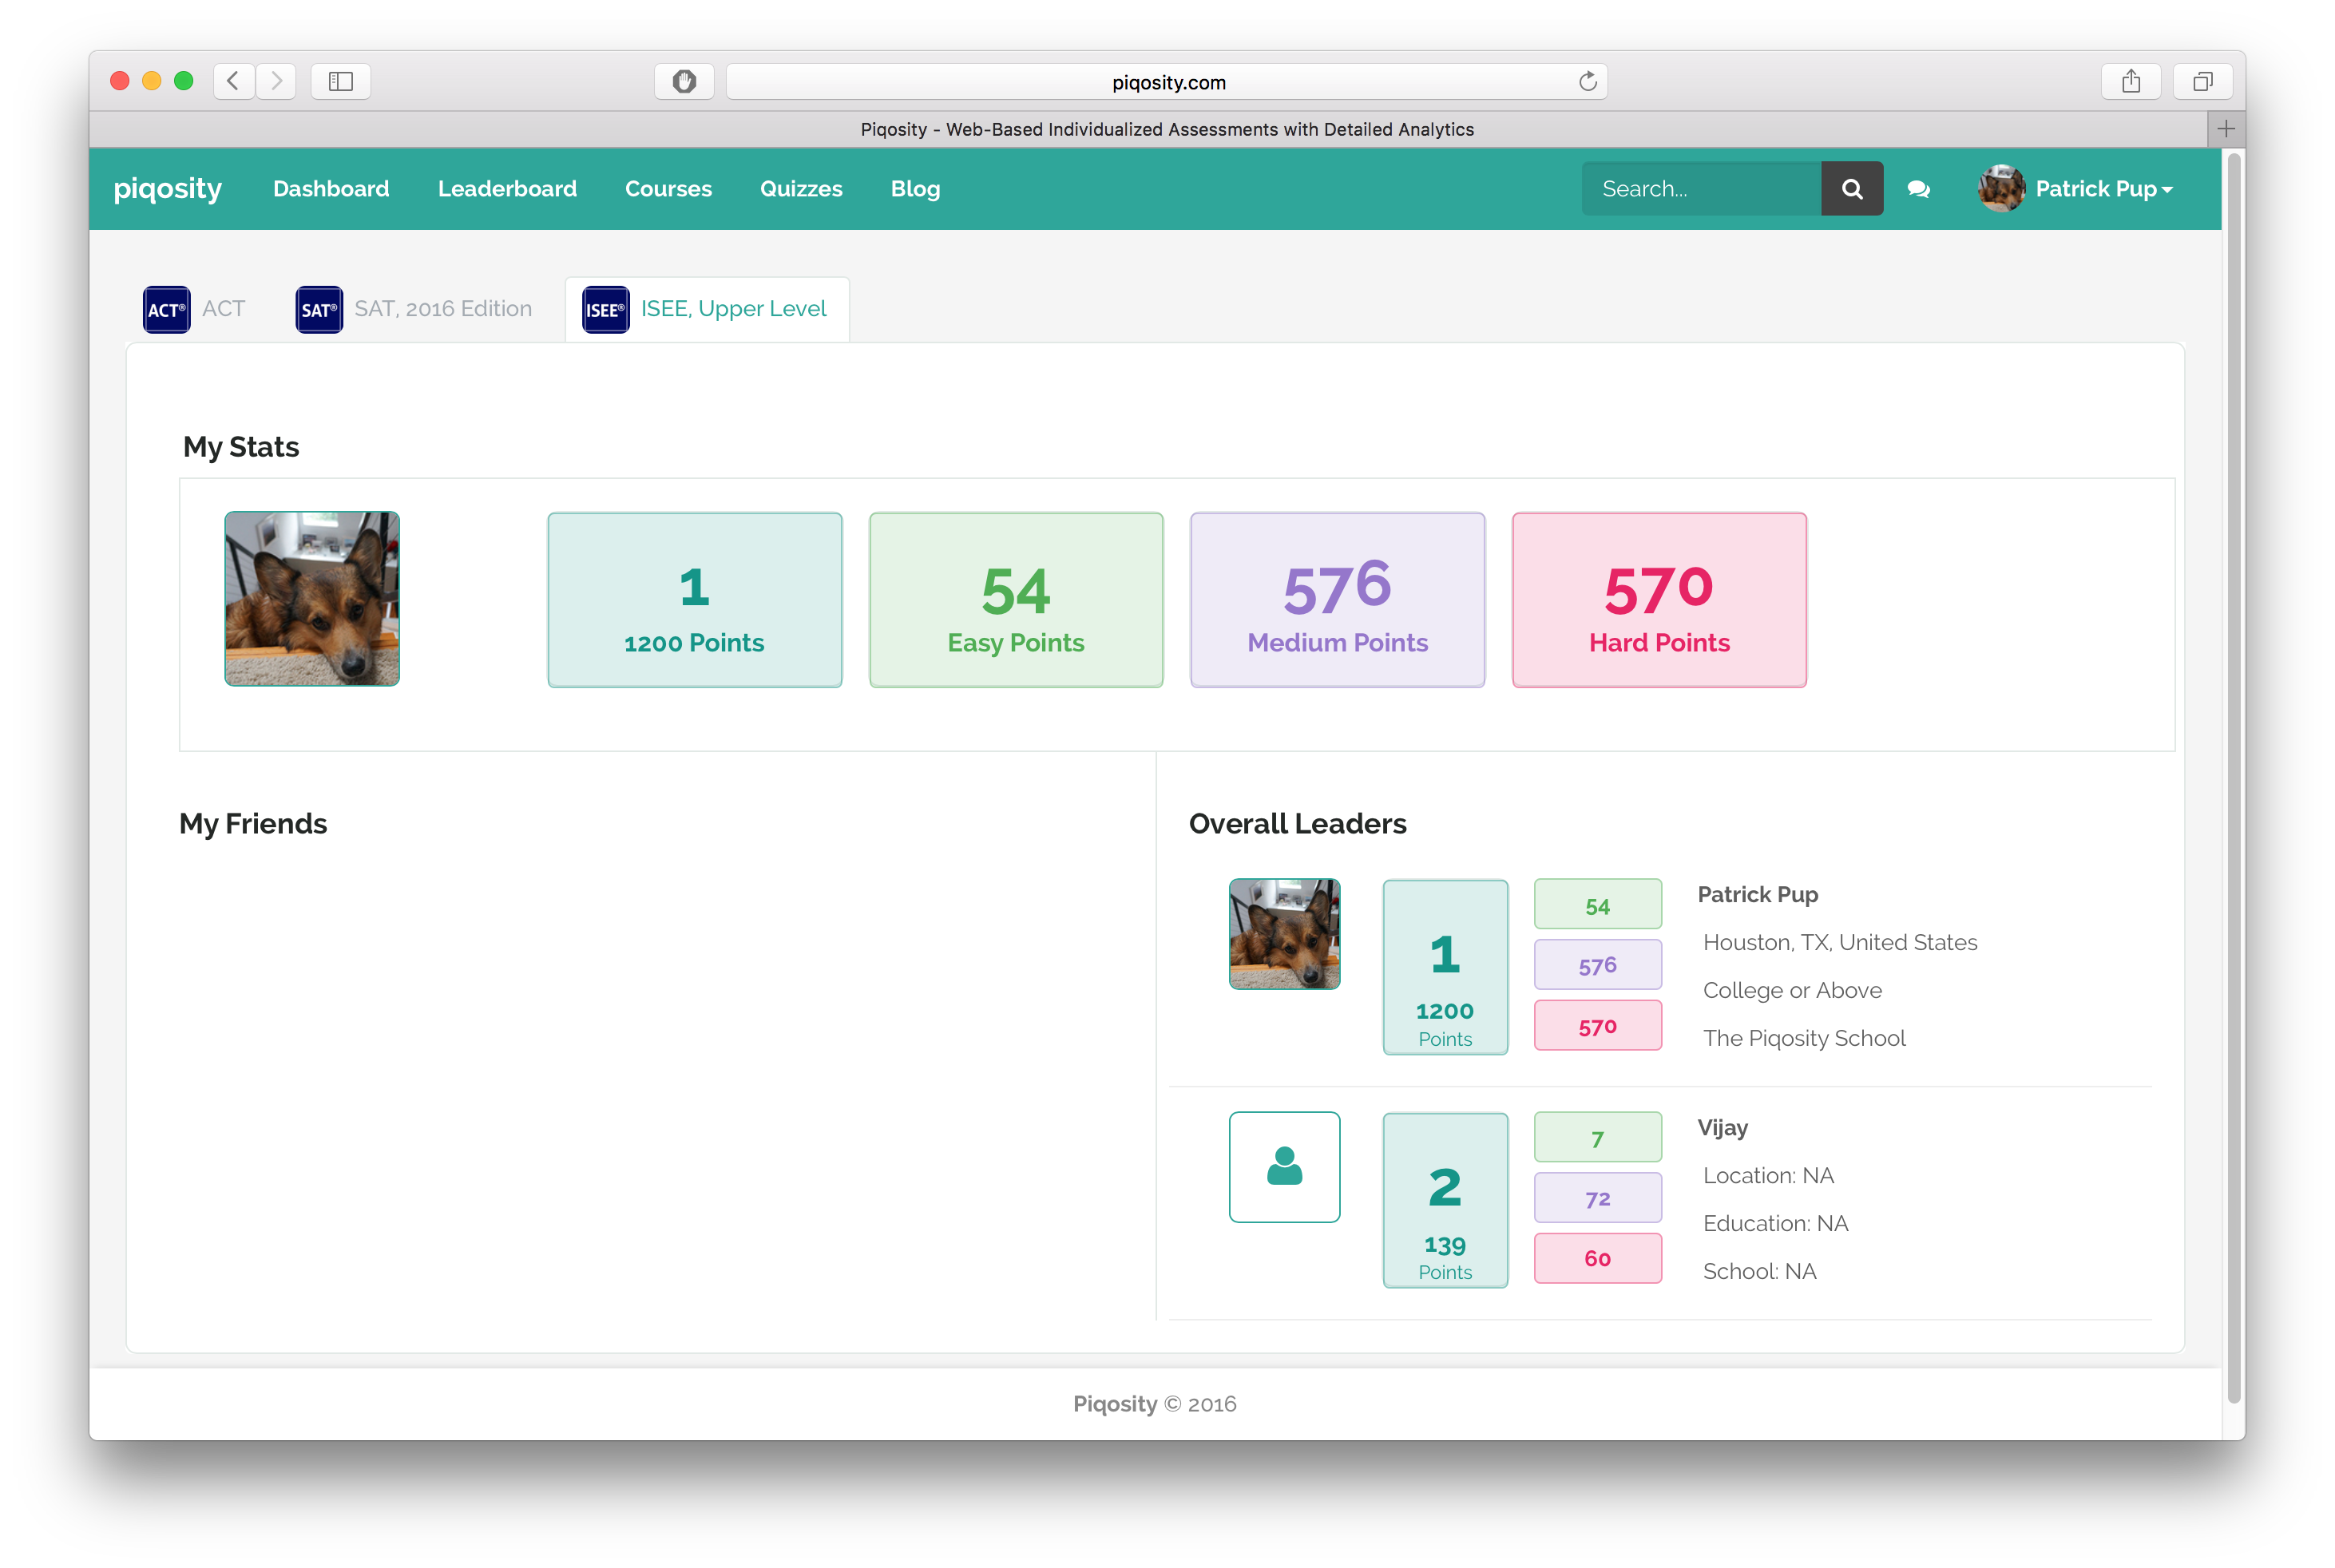Image resolution: width=2335 pixels, height=1568 pixels.
Task: Click the page vertical scrollbar
Action: click(x=2234, y=777)
